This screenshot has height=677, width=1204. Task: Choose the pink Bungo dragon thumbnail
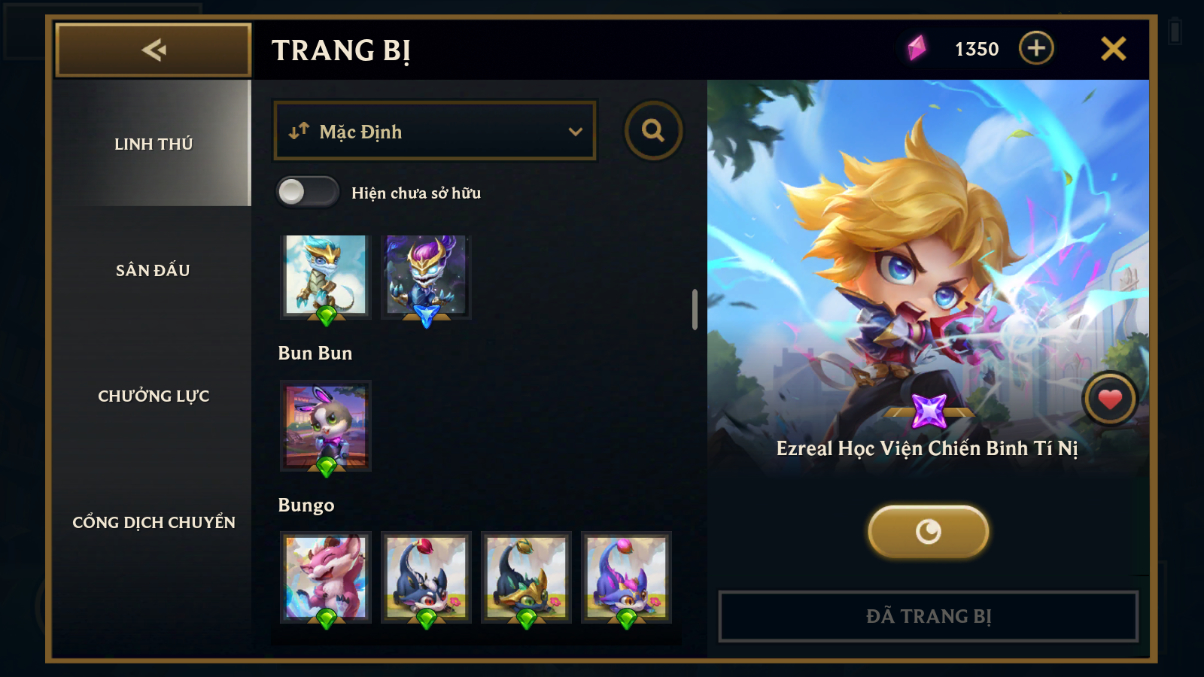pyautogui.click(x=326, y=577)
